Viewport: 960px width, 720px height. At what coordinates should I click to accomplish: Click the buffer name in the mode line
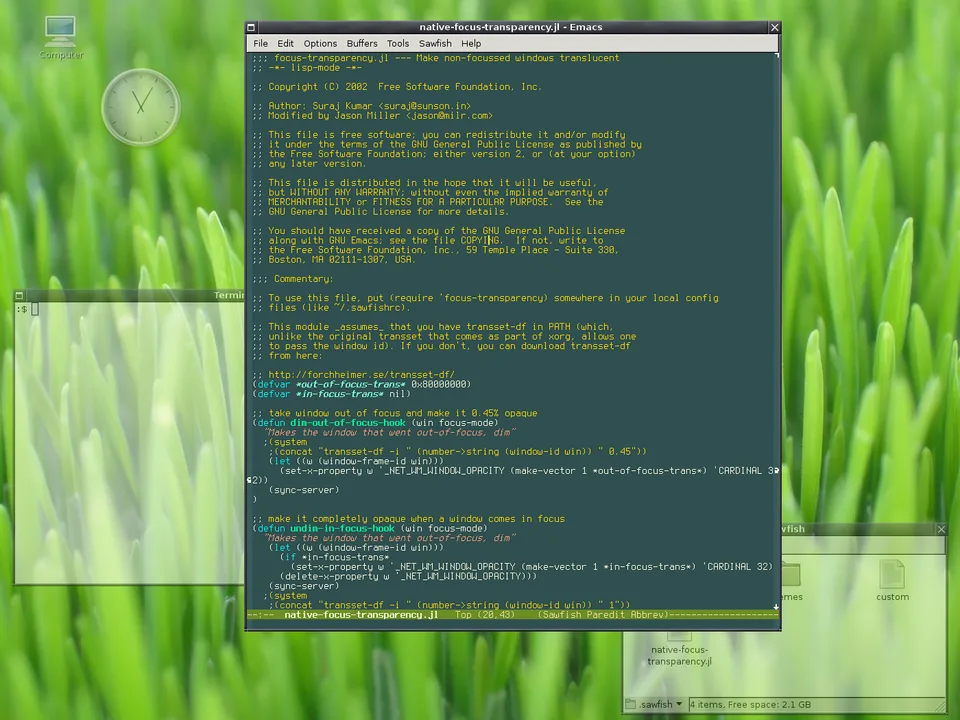pyautogui.click(x=361, y=615)
